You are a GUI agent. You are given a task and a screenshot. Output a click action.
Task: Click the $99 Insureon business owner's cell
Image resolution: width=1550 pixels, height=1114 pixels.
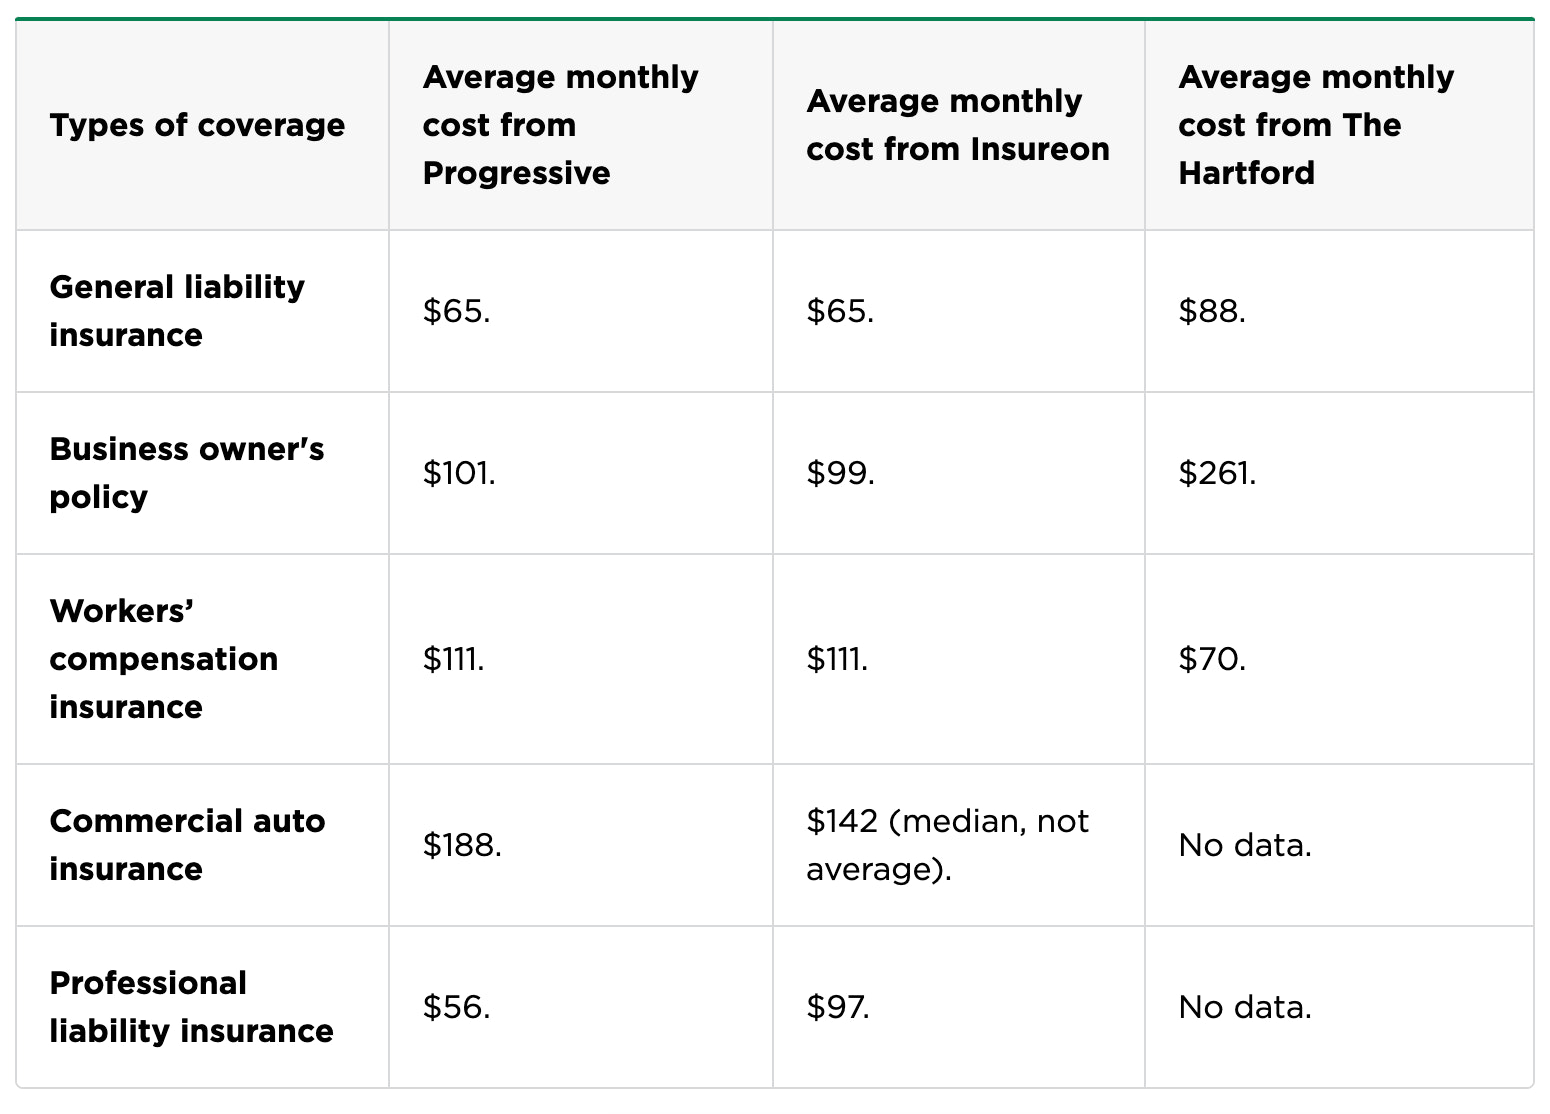[840, 473]
